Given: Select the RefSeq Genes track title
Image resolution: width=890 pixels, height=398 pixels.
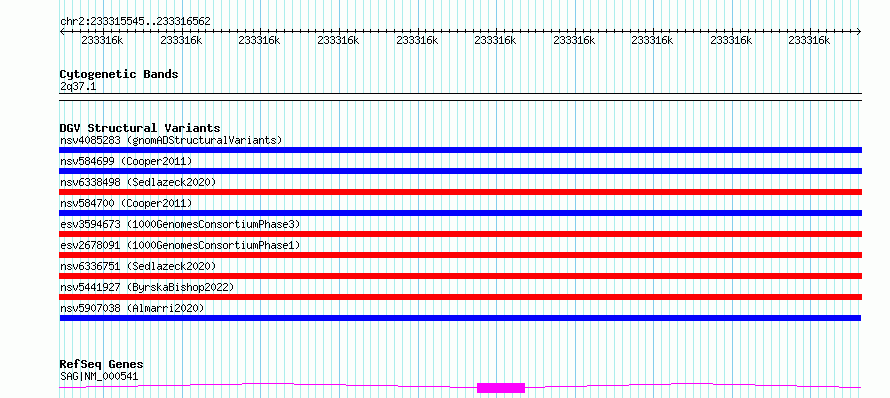Looking at the screenshot, I should pyautogui.click(x=102, y=365).
